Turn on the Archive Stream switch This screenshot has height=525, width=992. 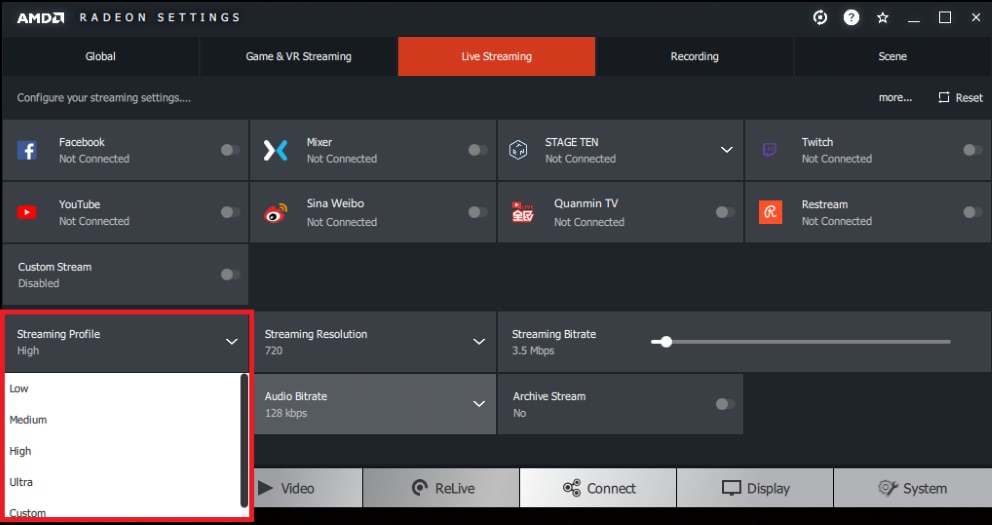(x=725, y=404)
